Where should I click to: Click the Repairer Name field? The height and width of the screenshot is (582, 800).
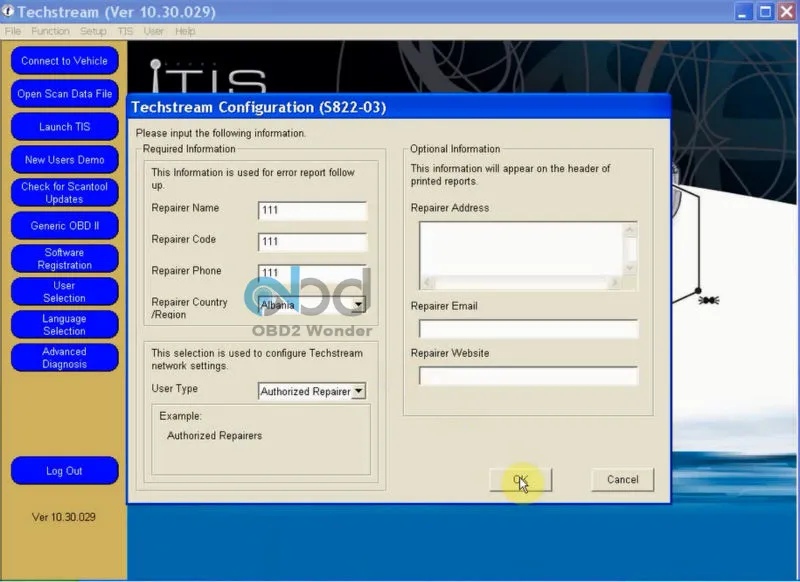(x=312, y=210)
